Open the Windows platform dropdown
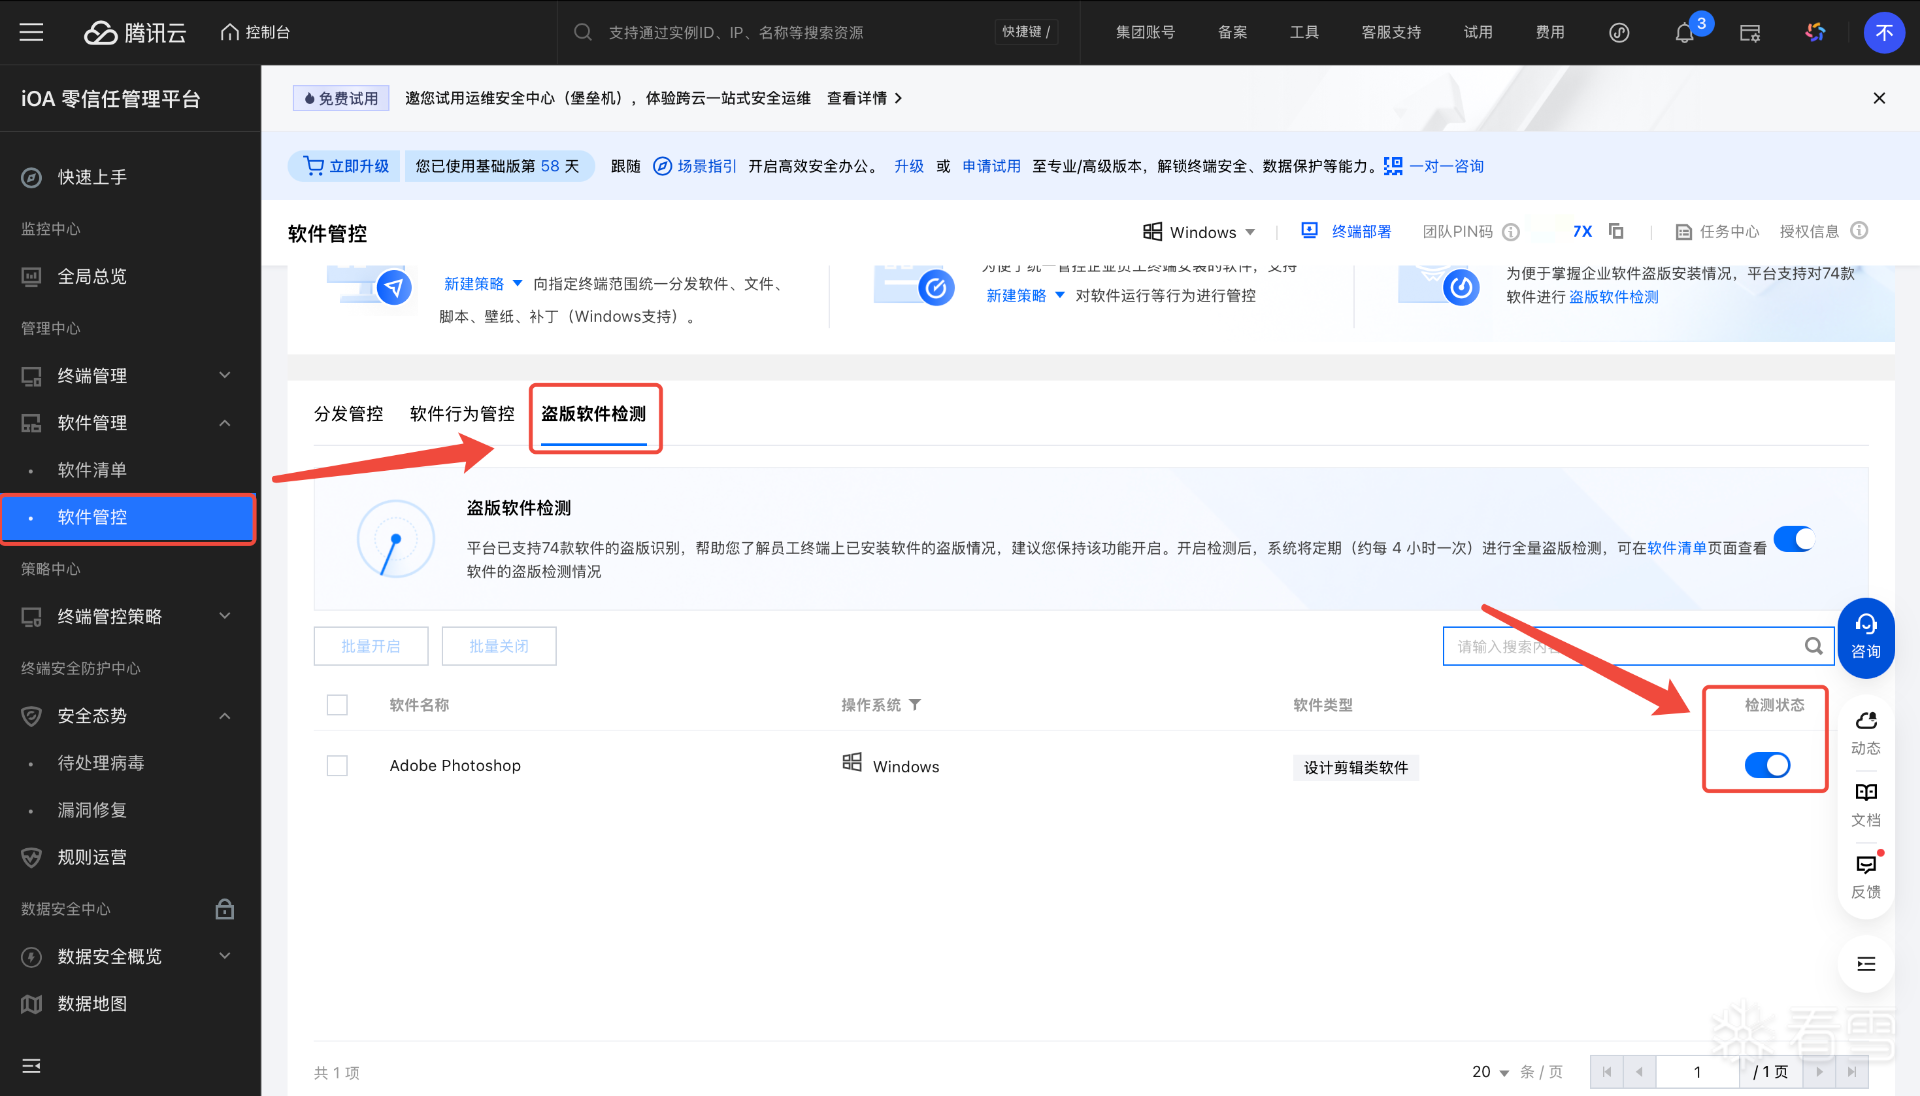The height and width of the screenshot is (1096, 1920). click(x=1199, y=232)
